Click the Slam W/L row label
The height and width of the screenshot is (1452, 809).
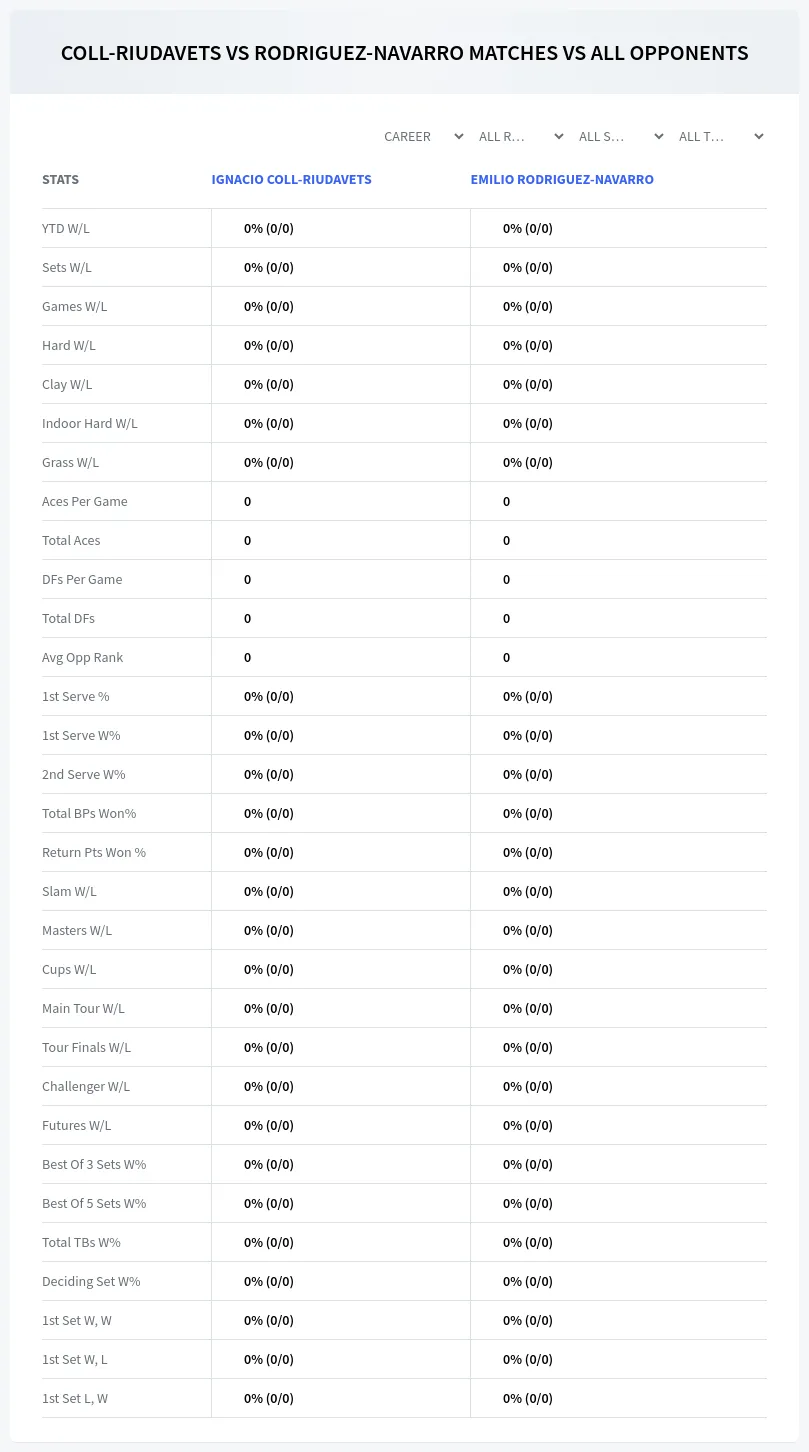coord(69,891)
